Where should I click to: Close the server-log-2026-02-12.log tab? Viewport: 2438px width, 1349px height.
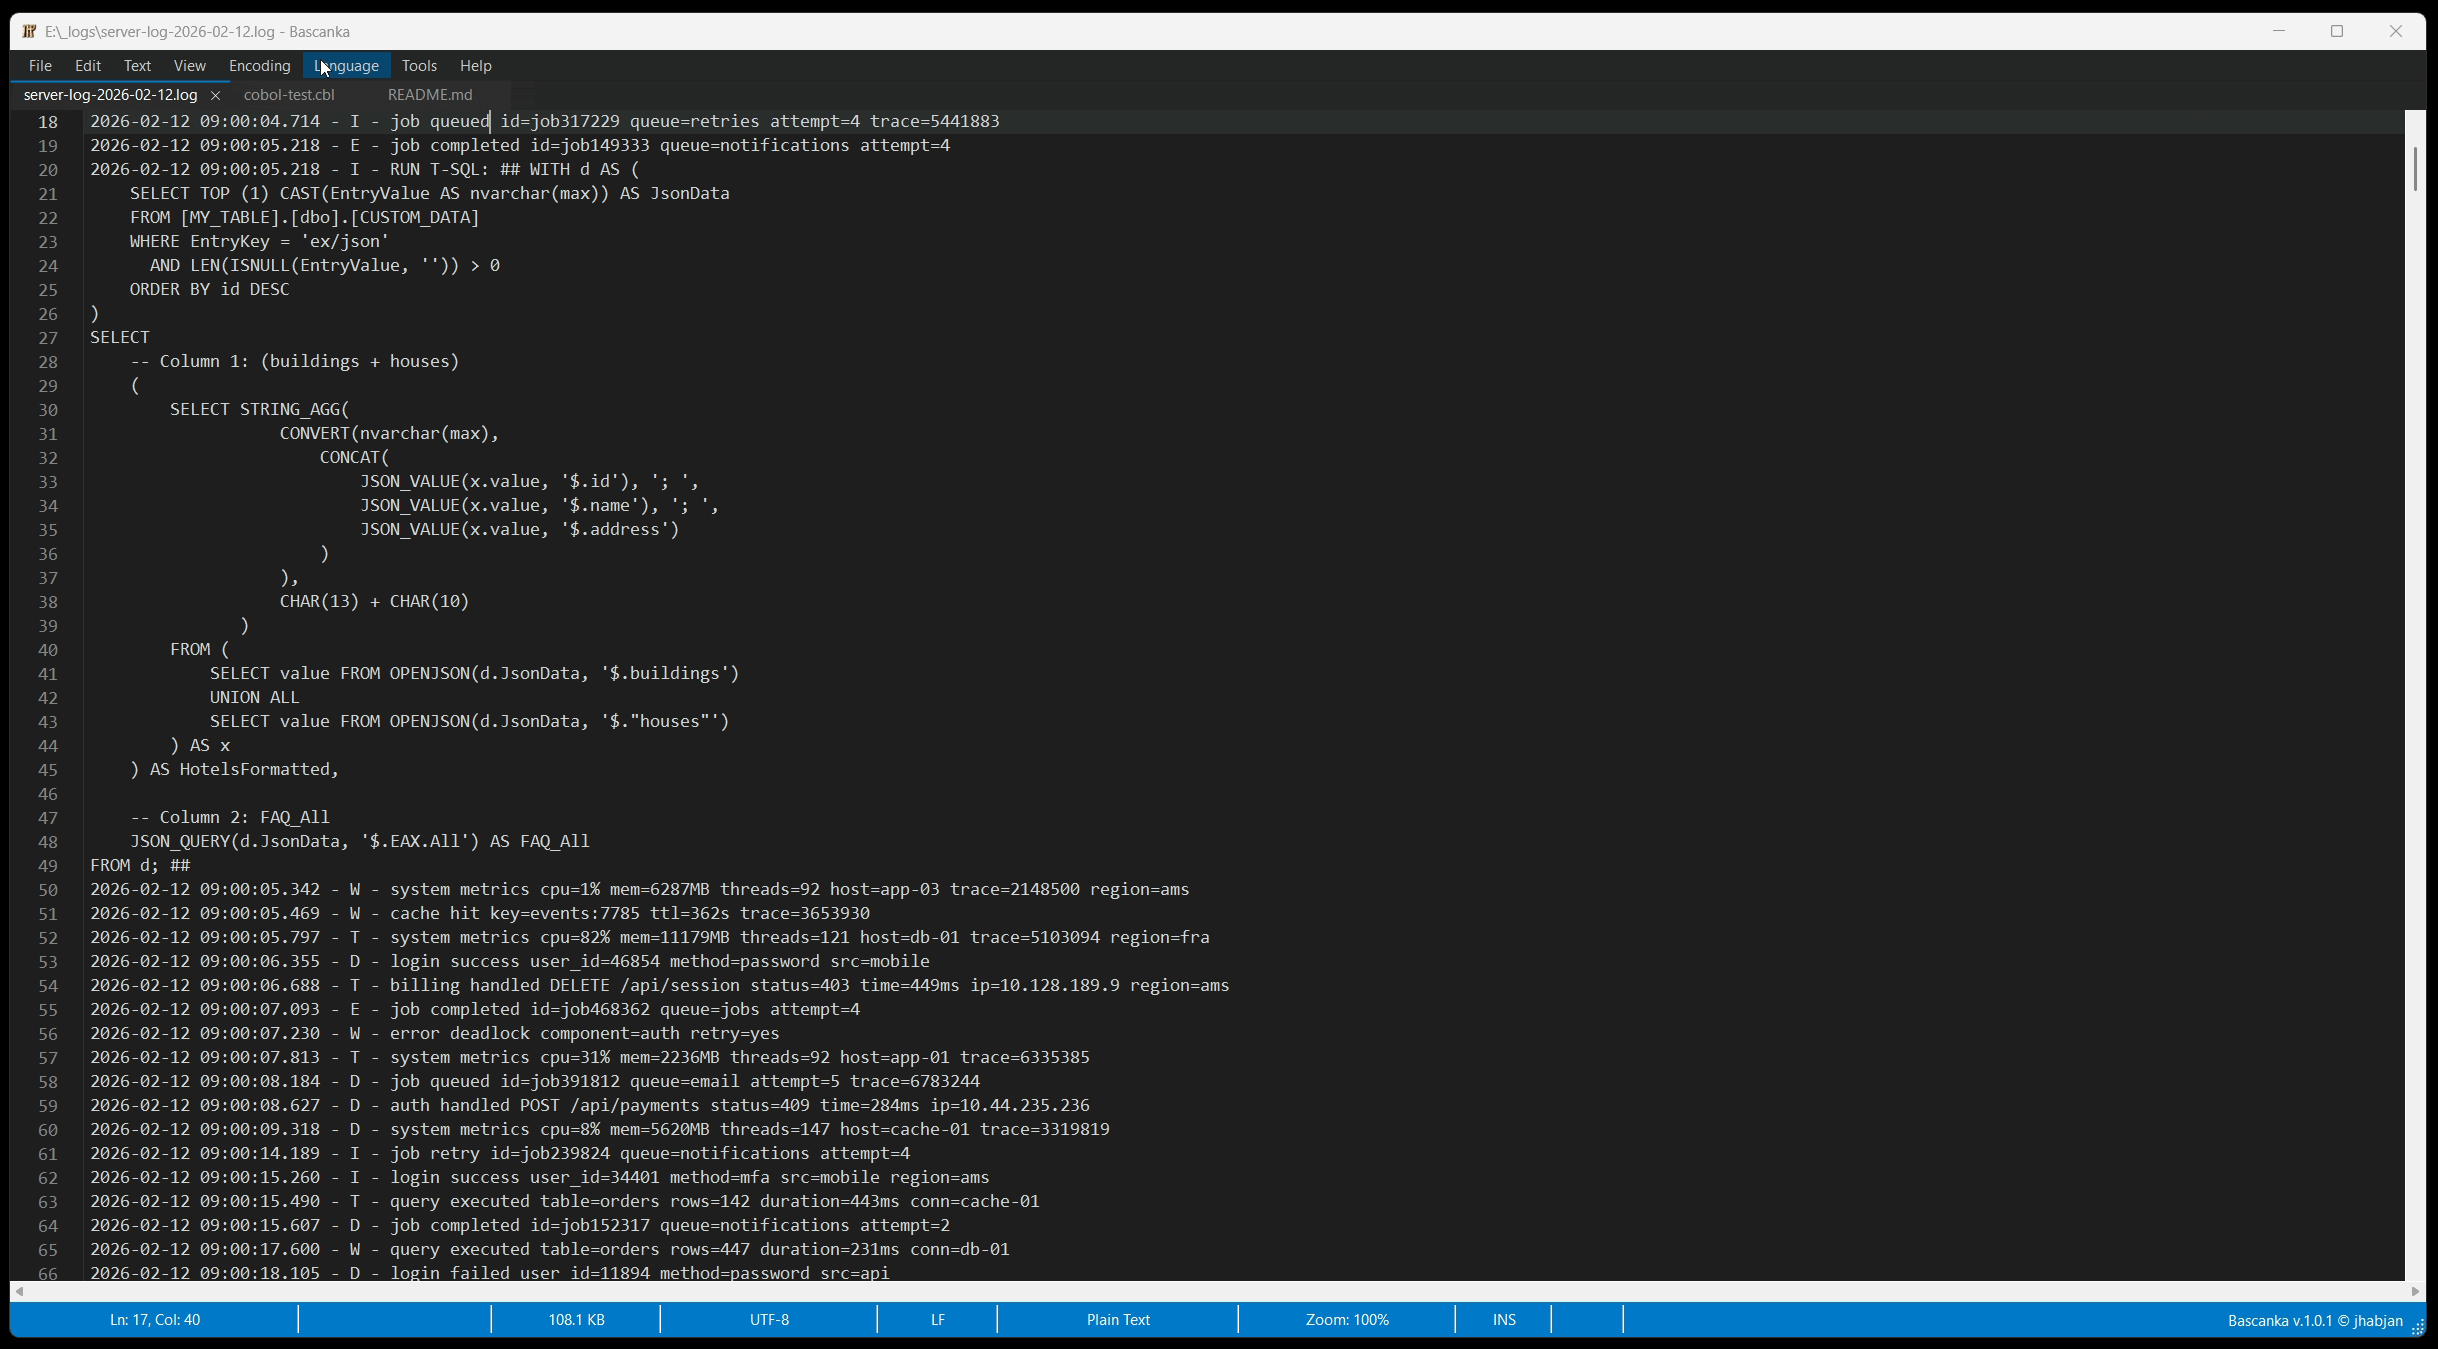pyautogui.click(x=216, y=95)
